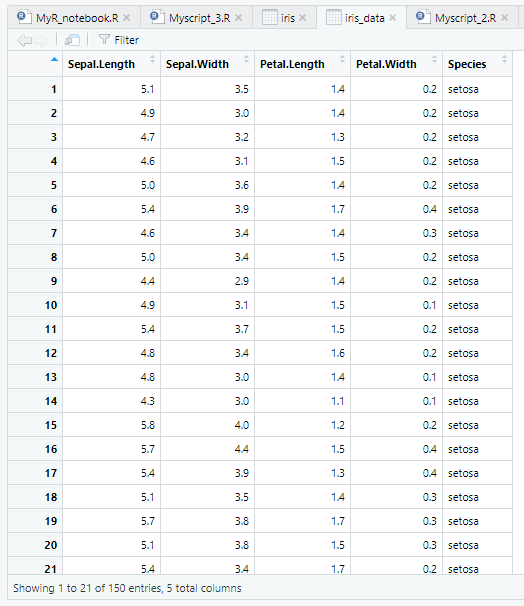Click the row index ascending sort arrow
This screenshot has width=524, height=606.
[54, 59]
